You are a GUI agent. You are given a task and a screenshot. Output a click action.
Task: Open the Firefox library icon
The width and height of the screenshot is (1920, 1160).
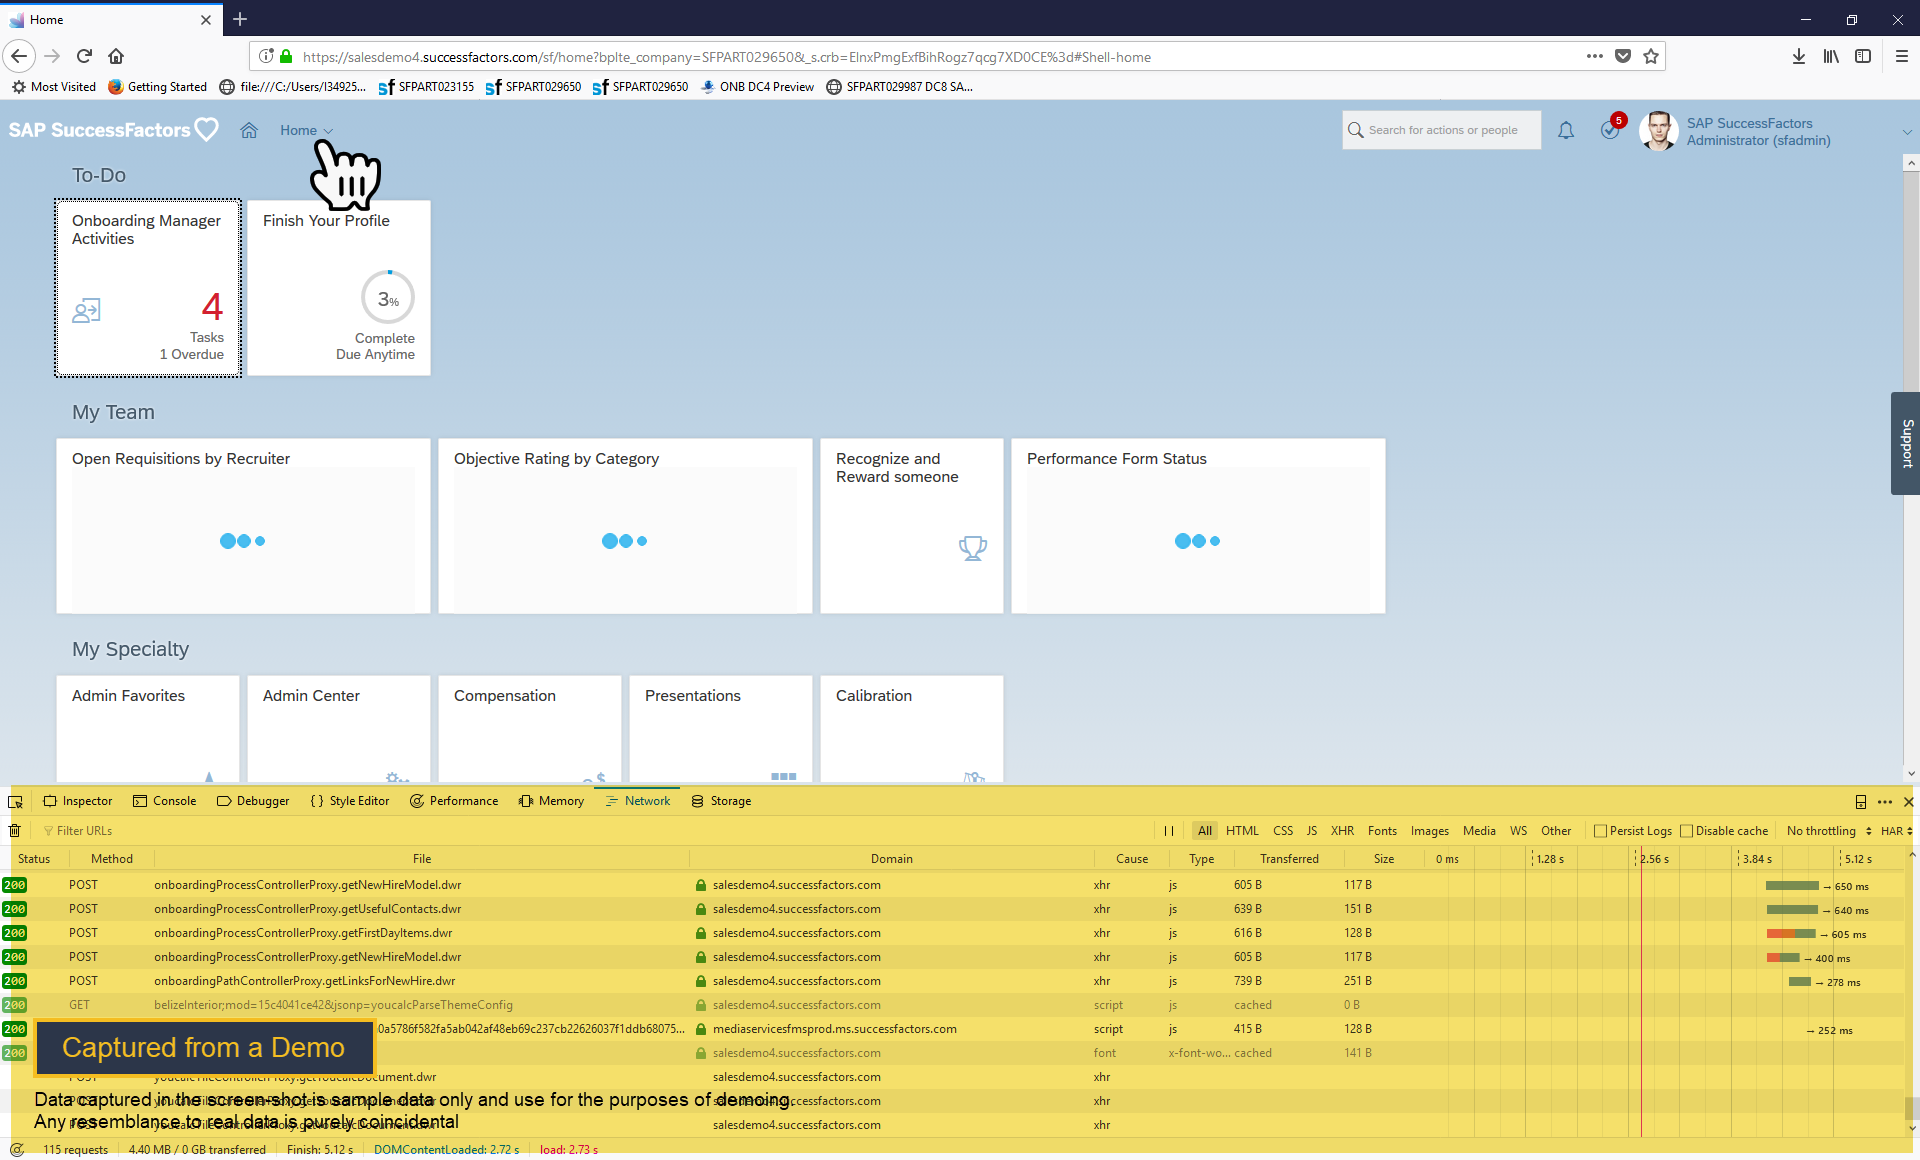1831,56
